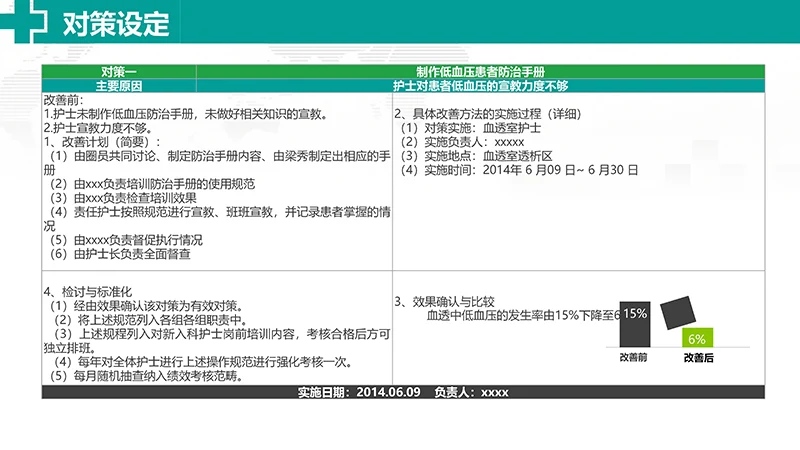Click the 制作低血压患者防治手册 header cell
This screenshot has height=450, width=800.
481,72
